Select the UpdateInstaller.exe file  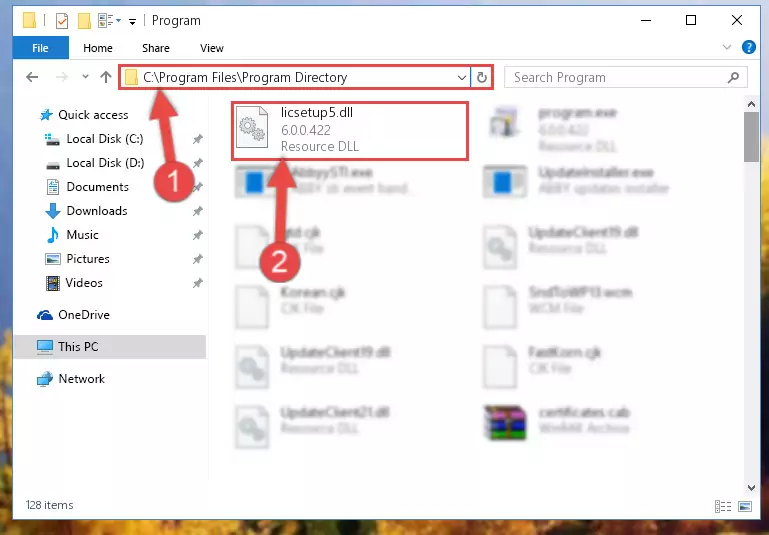pyautogui.click(x=576, y=180)
